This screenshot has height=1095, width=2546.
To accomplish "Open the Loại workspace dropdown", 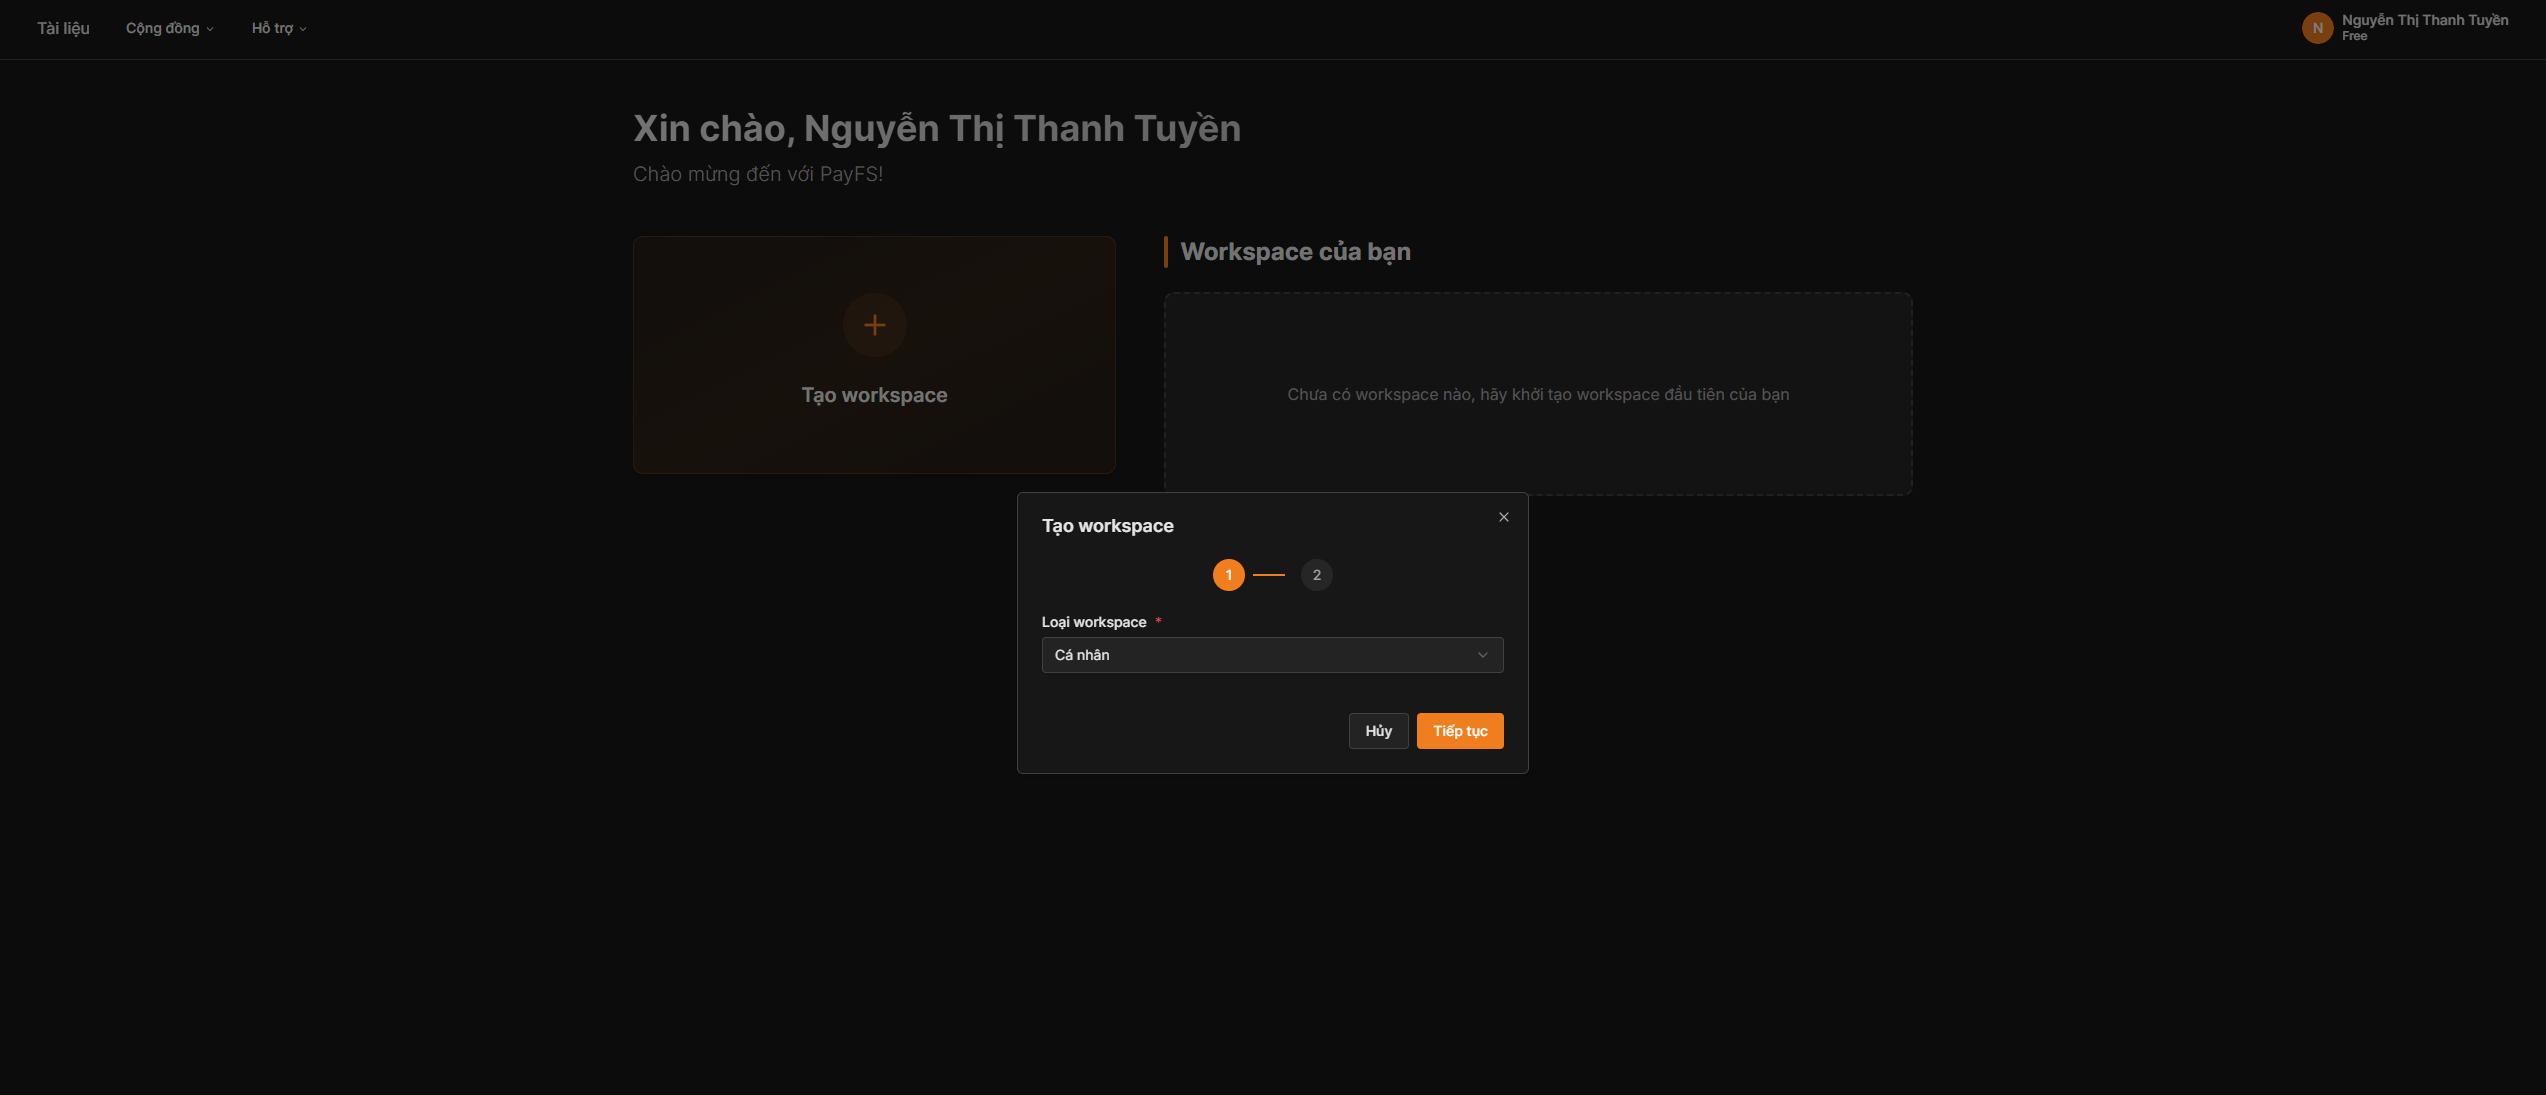I will [x=1260, y=655].
